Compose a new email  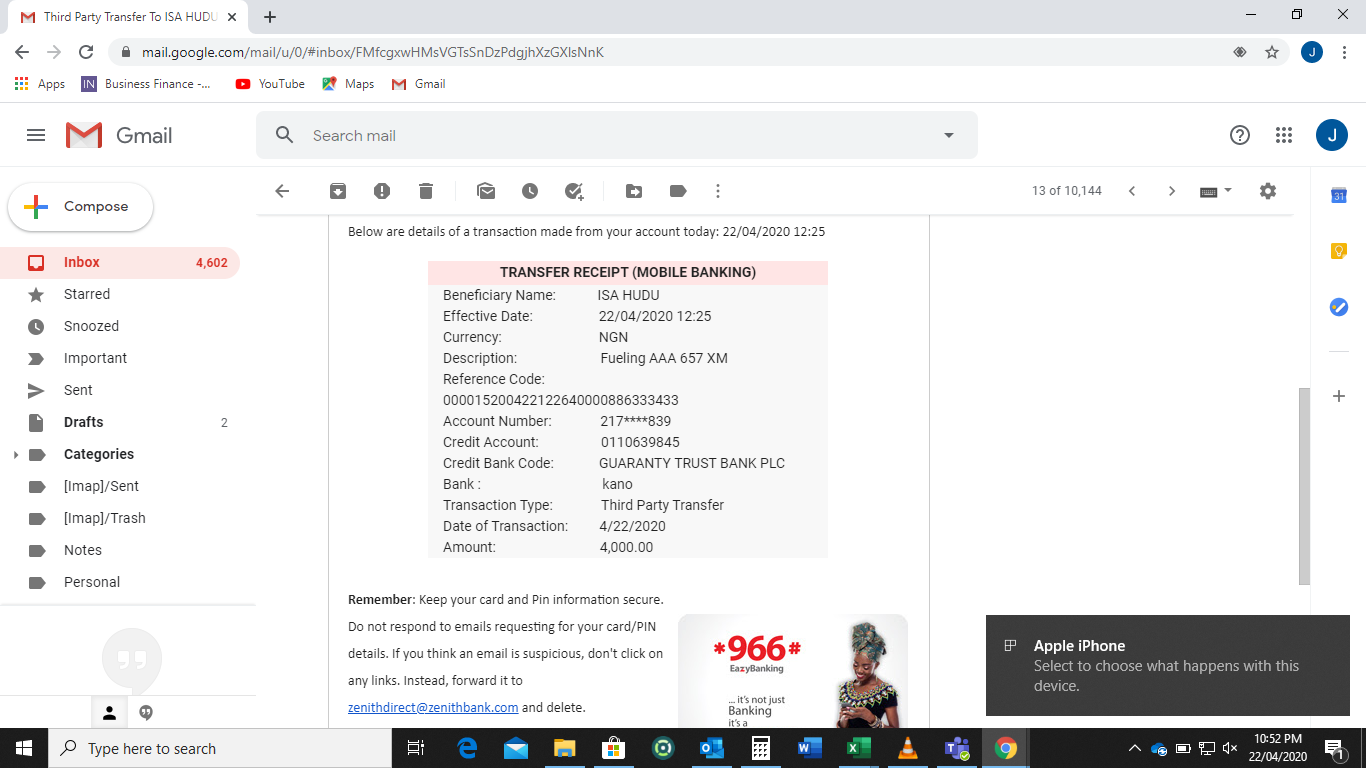coord(81,207)
